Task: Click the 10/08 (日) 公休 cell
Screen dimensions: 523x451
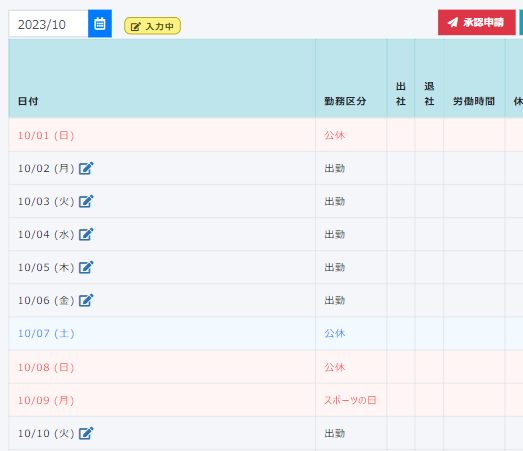Action: [x=351, y=367]
